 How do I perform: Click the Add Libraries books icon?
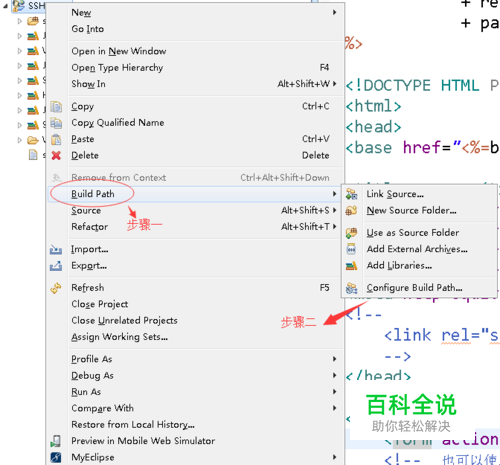pyautogui.click(x=351, y=266)
